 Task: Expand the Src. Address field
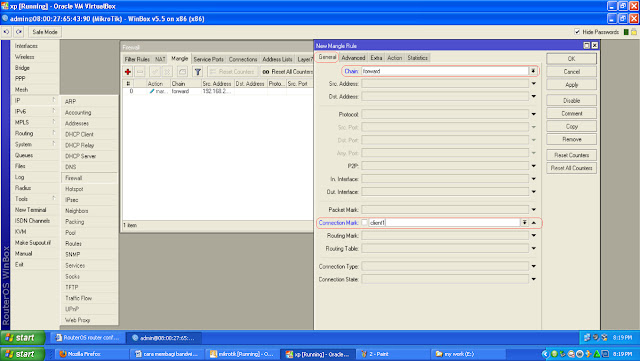[x=533, y=84]
